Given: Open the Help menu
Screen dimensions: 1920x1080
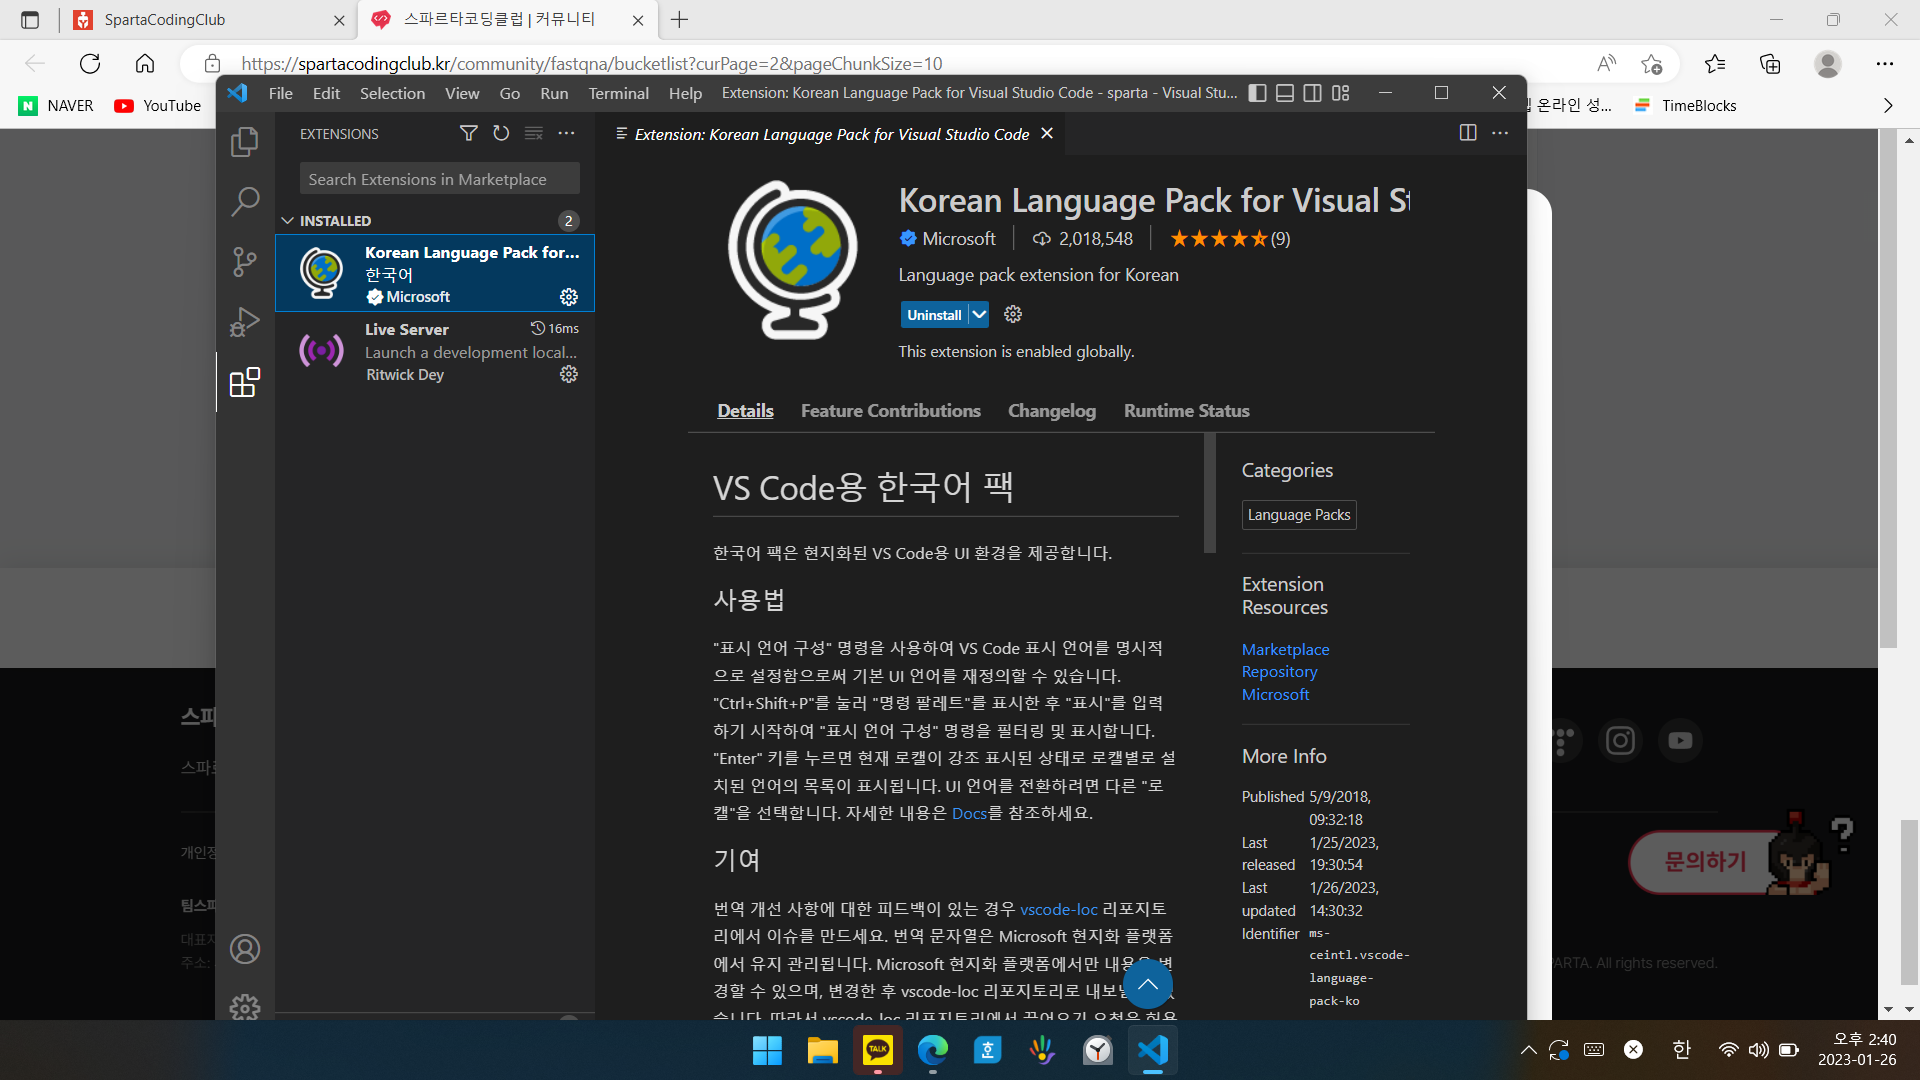Looking at the screenshot, I should [685, 93].
